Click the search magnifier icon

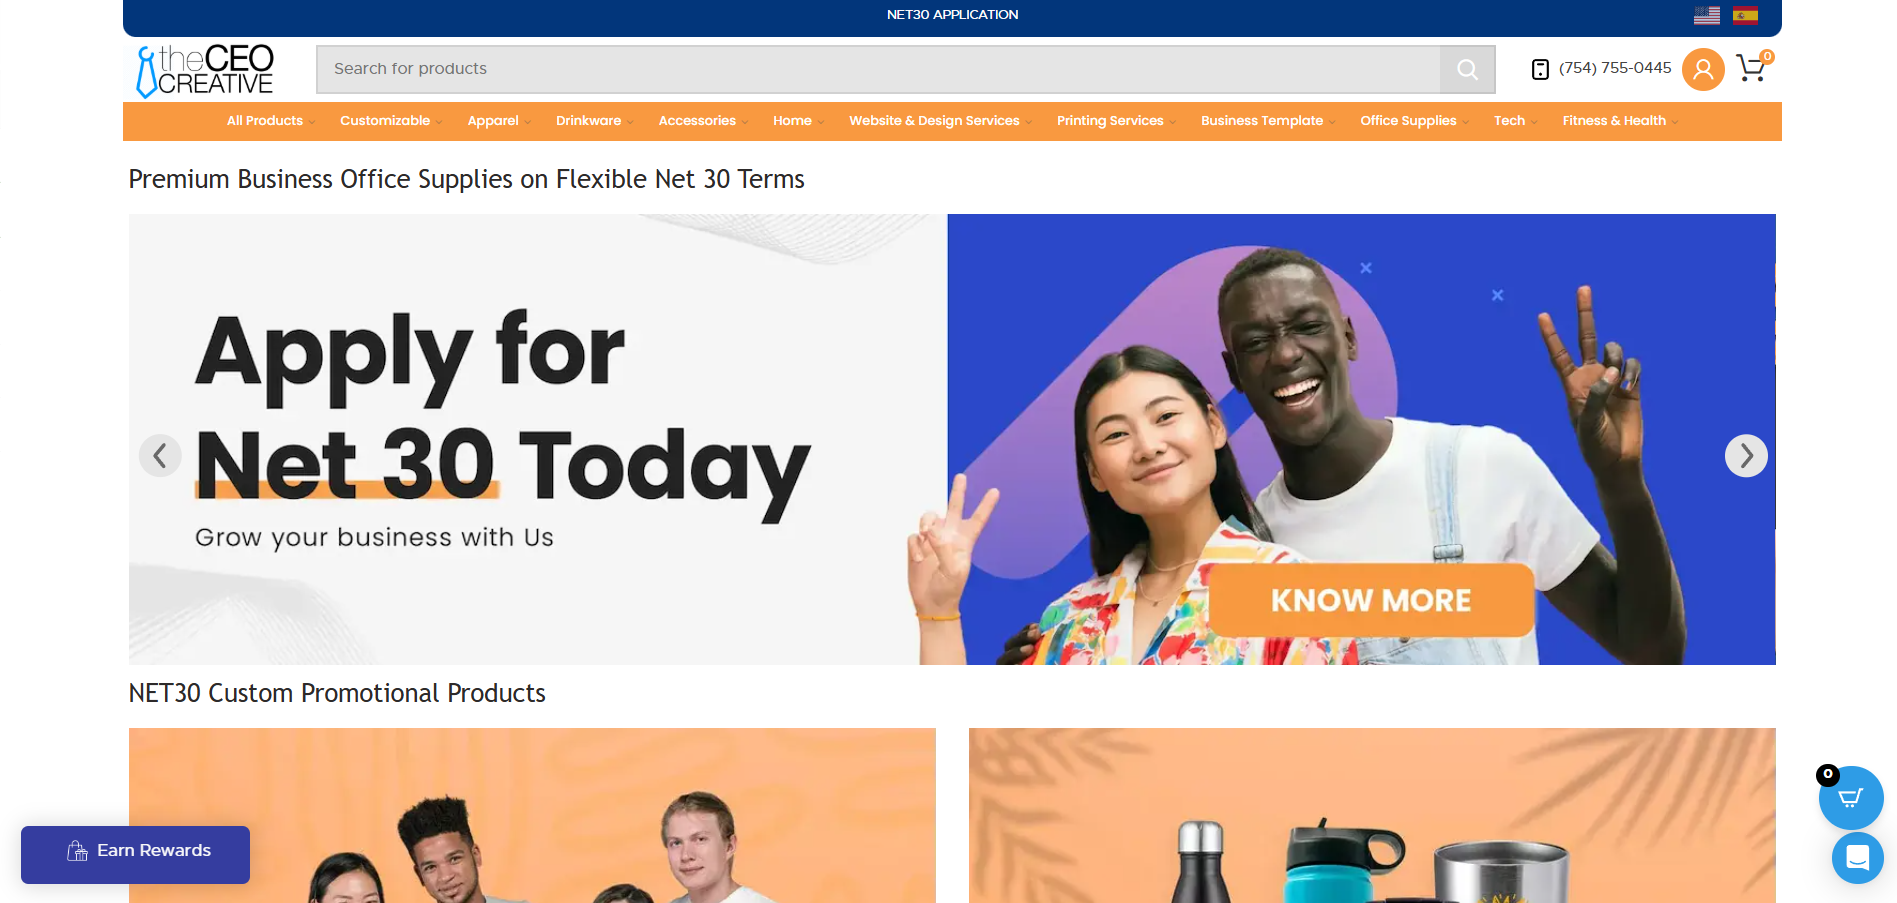pos(1467,69)
